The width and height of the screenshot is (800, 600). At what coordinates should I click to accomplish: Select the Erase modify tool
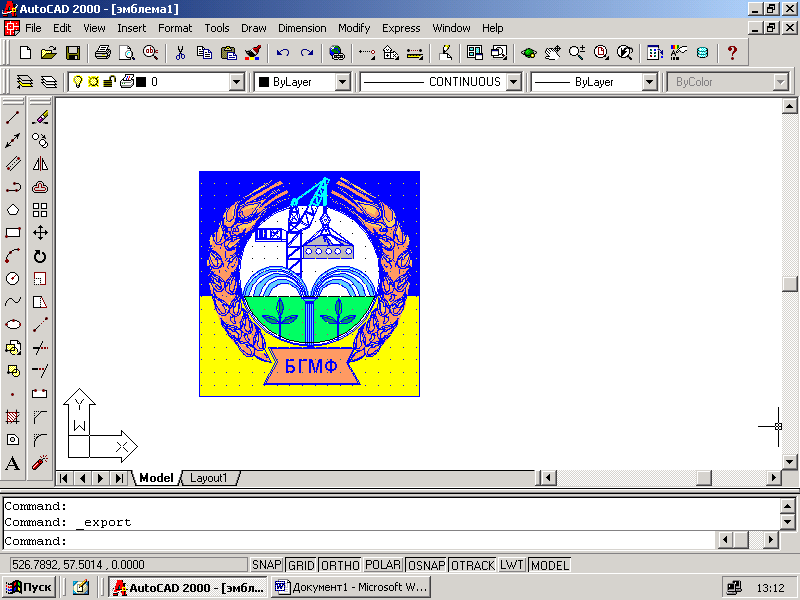click(x=40, y=117)
